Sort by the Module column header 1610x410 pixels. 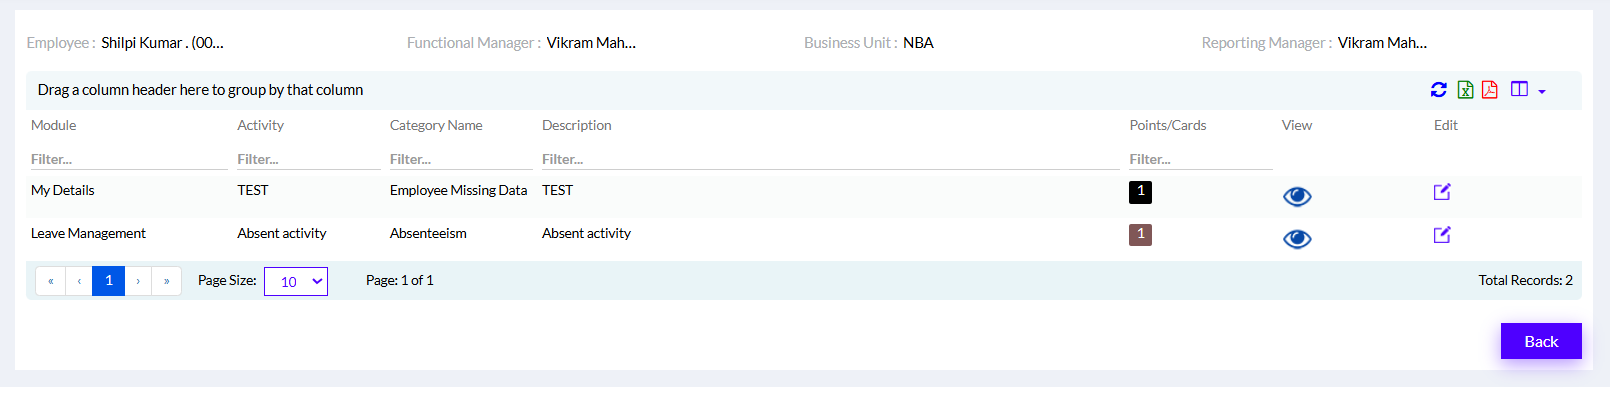coord(54,125)
